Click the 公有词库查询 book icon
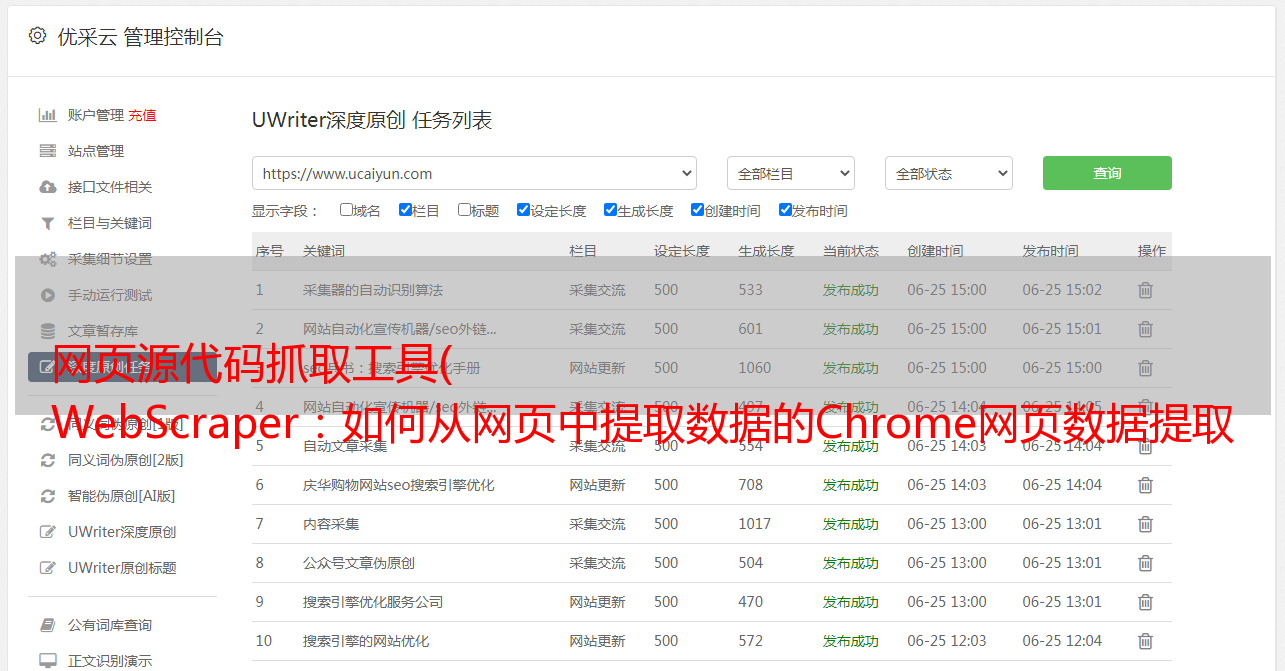 point(47,625)
